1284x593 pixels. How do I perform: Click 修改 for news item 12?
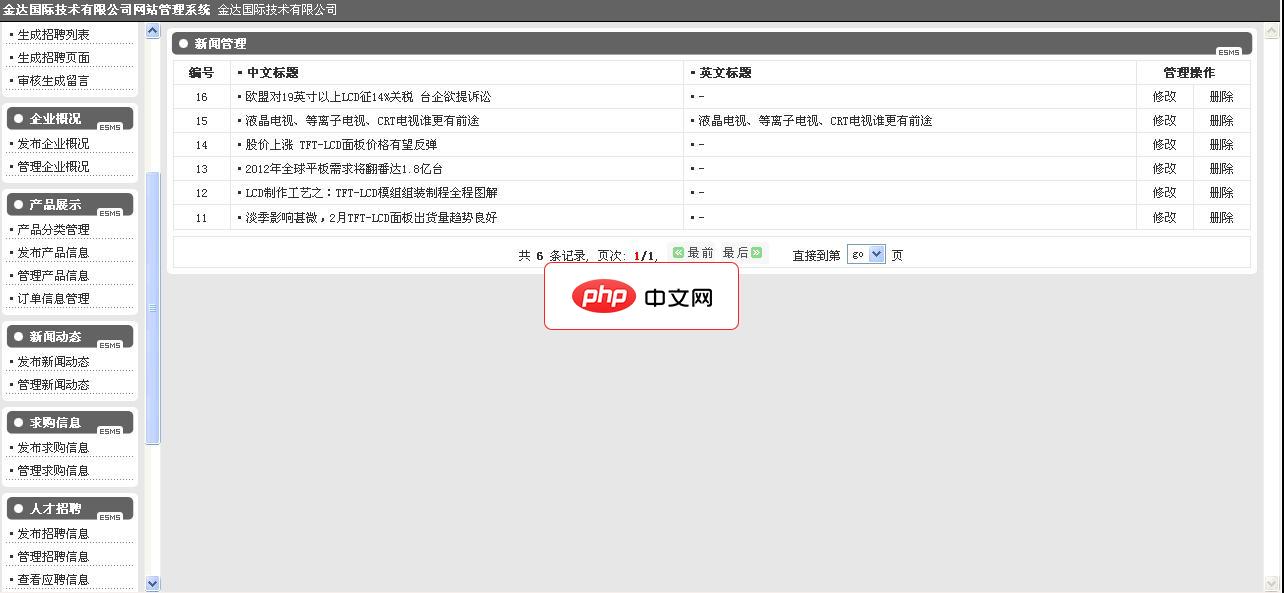1164,193
